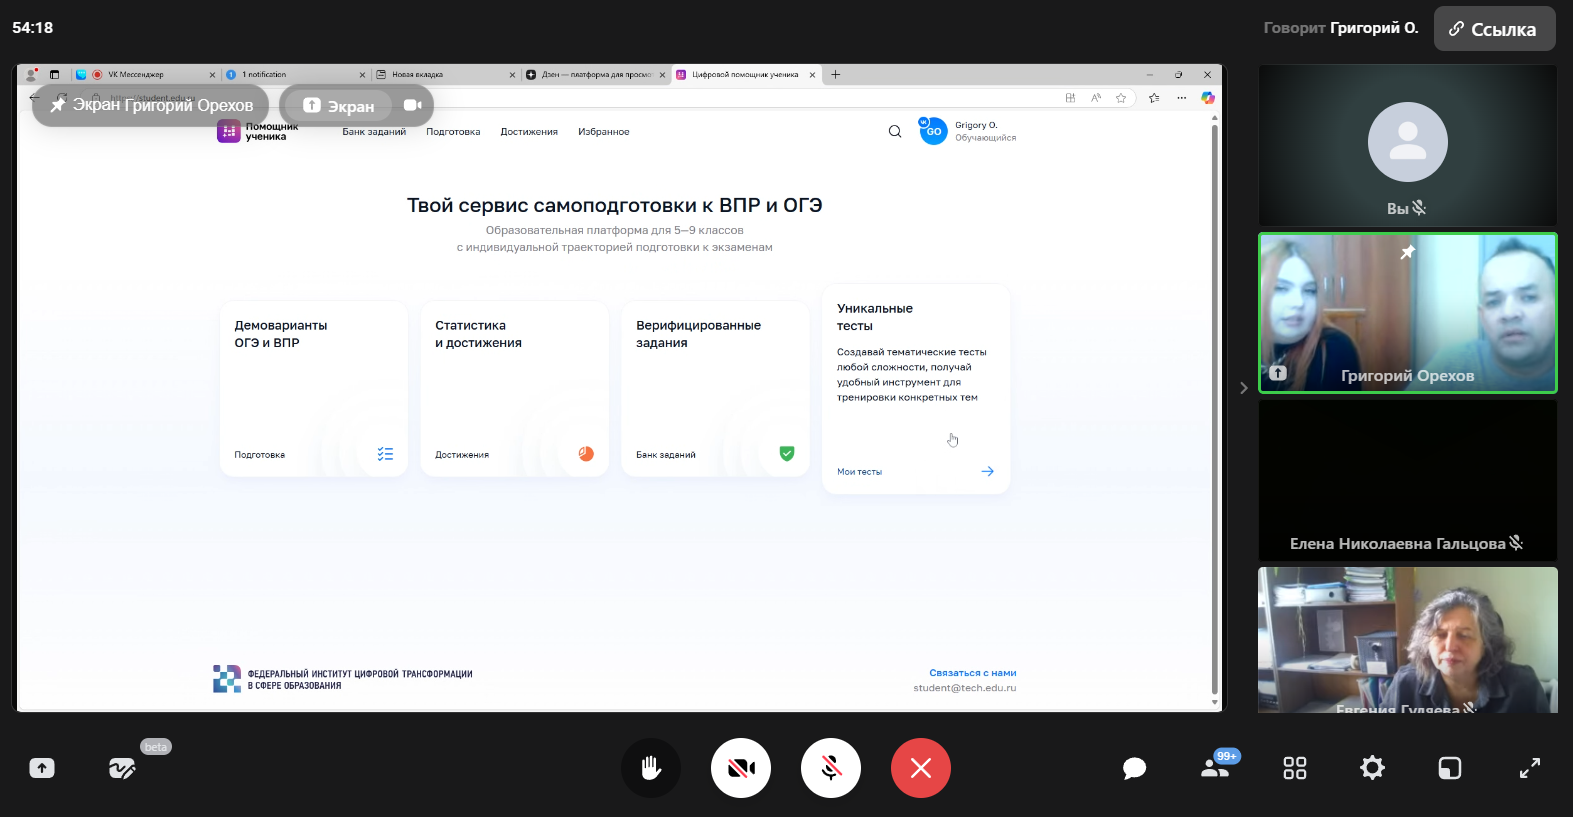The image size is (1573, 817).
Task: Enter fullscreen mode
Action: click(x=1530, y=768)
